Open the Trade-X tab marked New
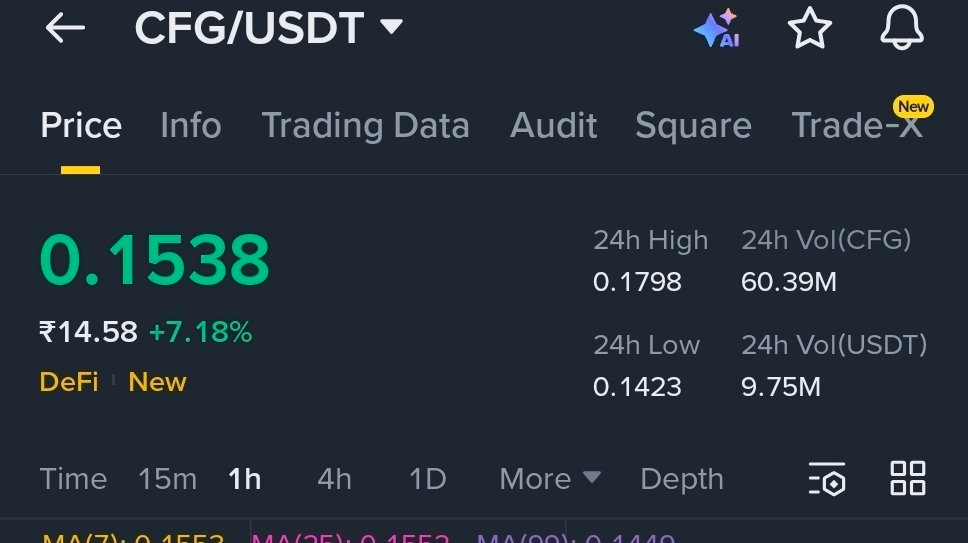968x543 pixels. point(858,125)
